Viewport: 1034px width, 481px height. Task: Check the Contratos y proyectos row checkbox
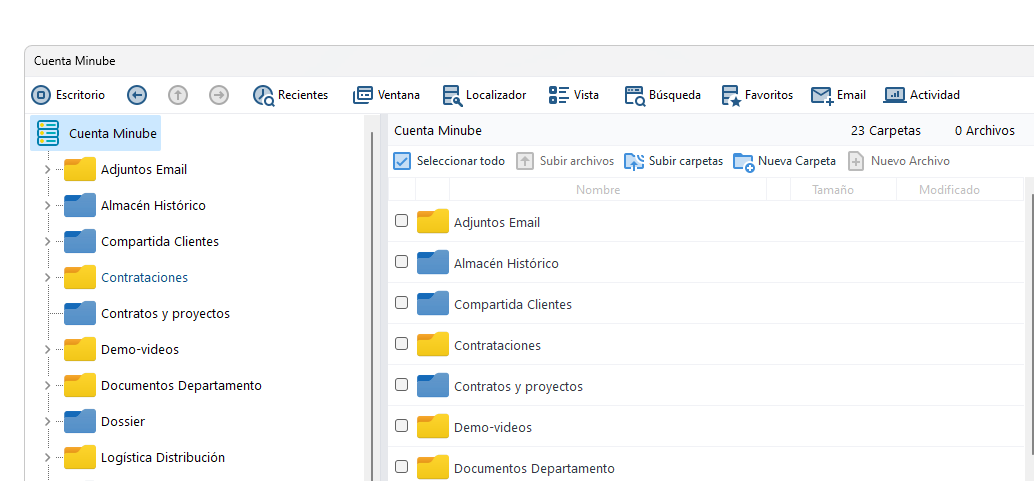click(401, 384)
